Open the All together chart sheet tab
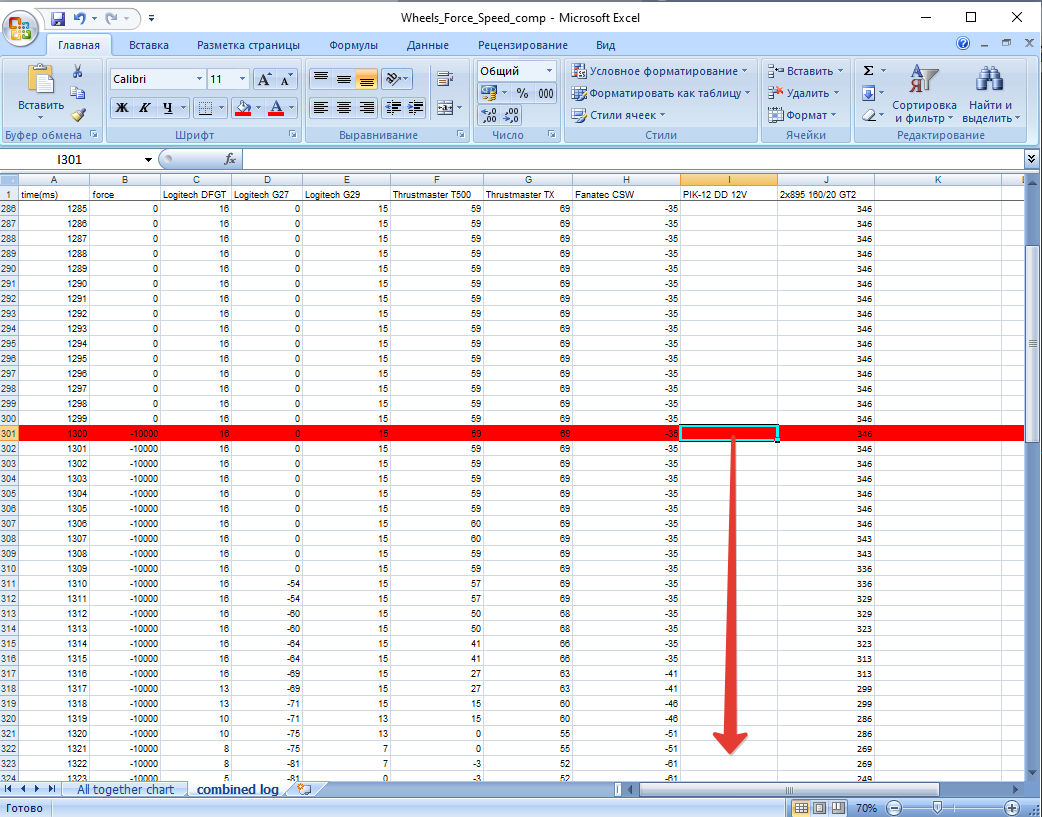Viewport: 1042px width, 817px height. pos(125,790)
